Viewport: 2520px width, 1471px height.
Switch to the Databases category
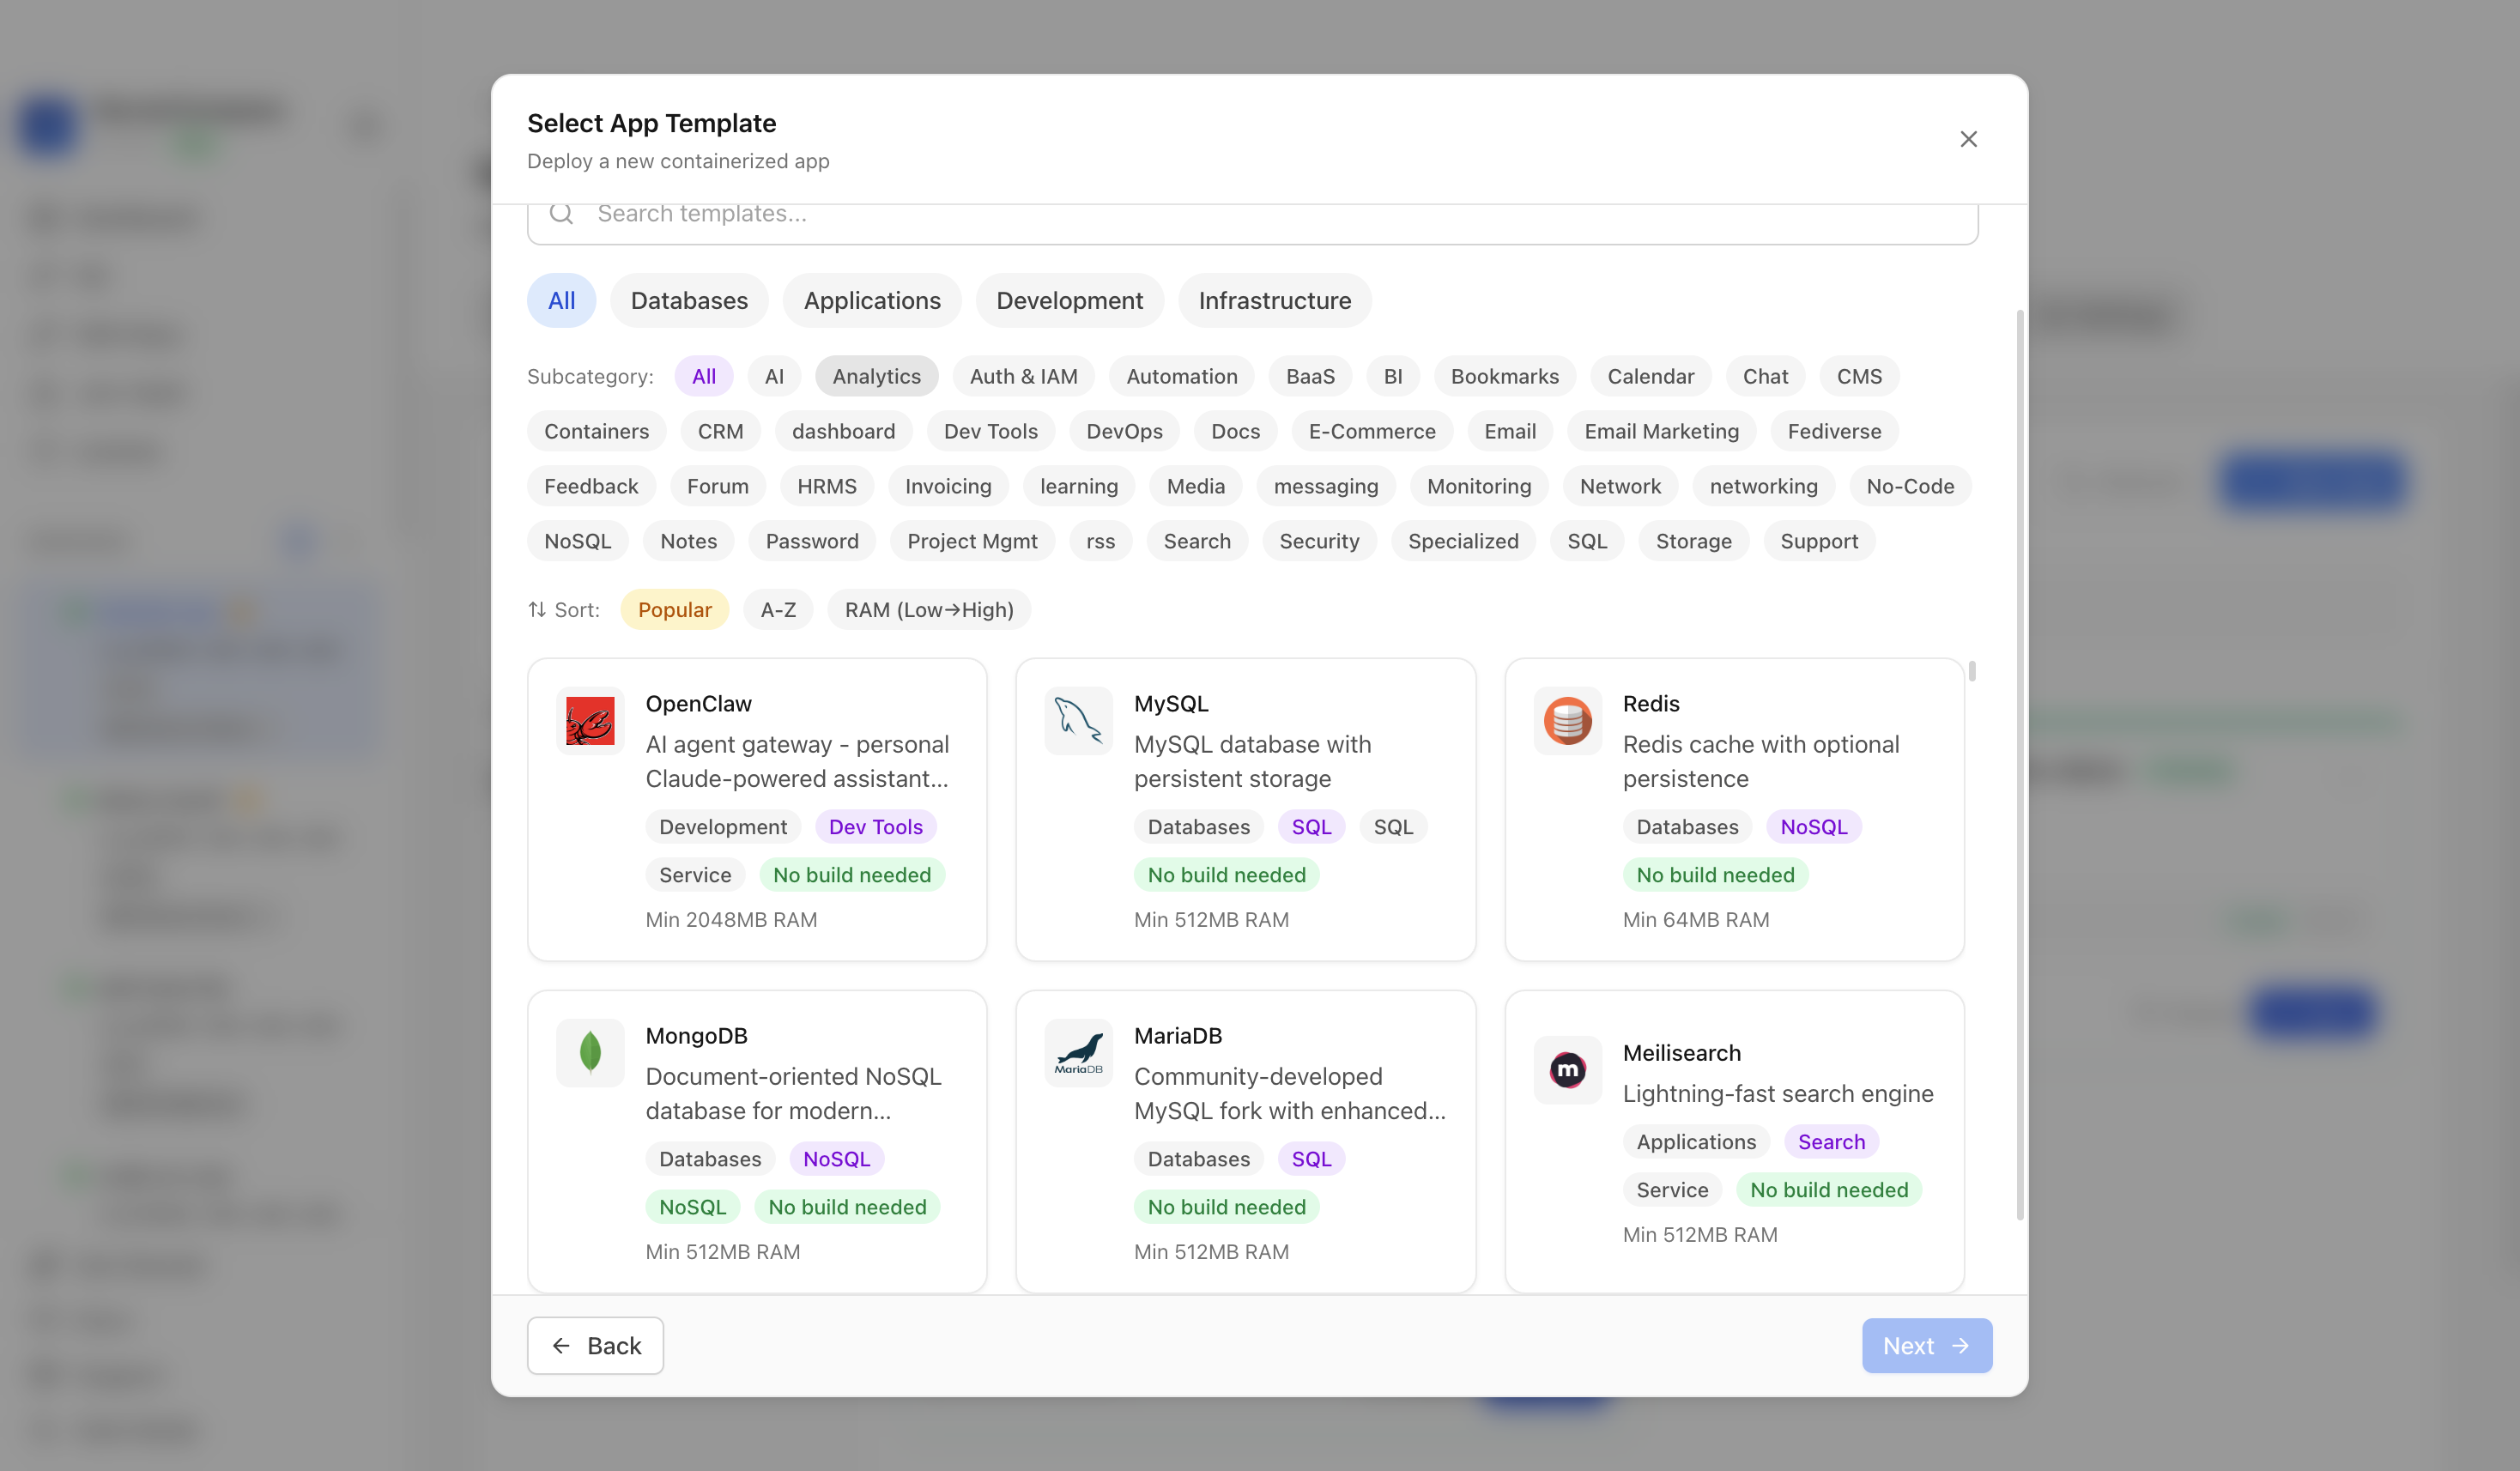pos(689,300)
